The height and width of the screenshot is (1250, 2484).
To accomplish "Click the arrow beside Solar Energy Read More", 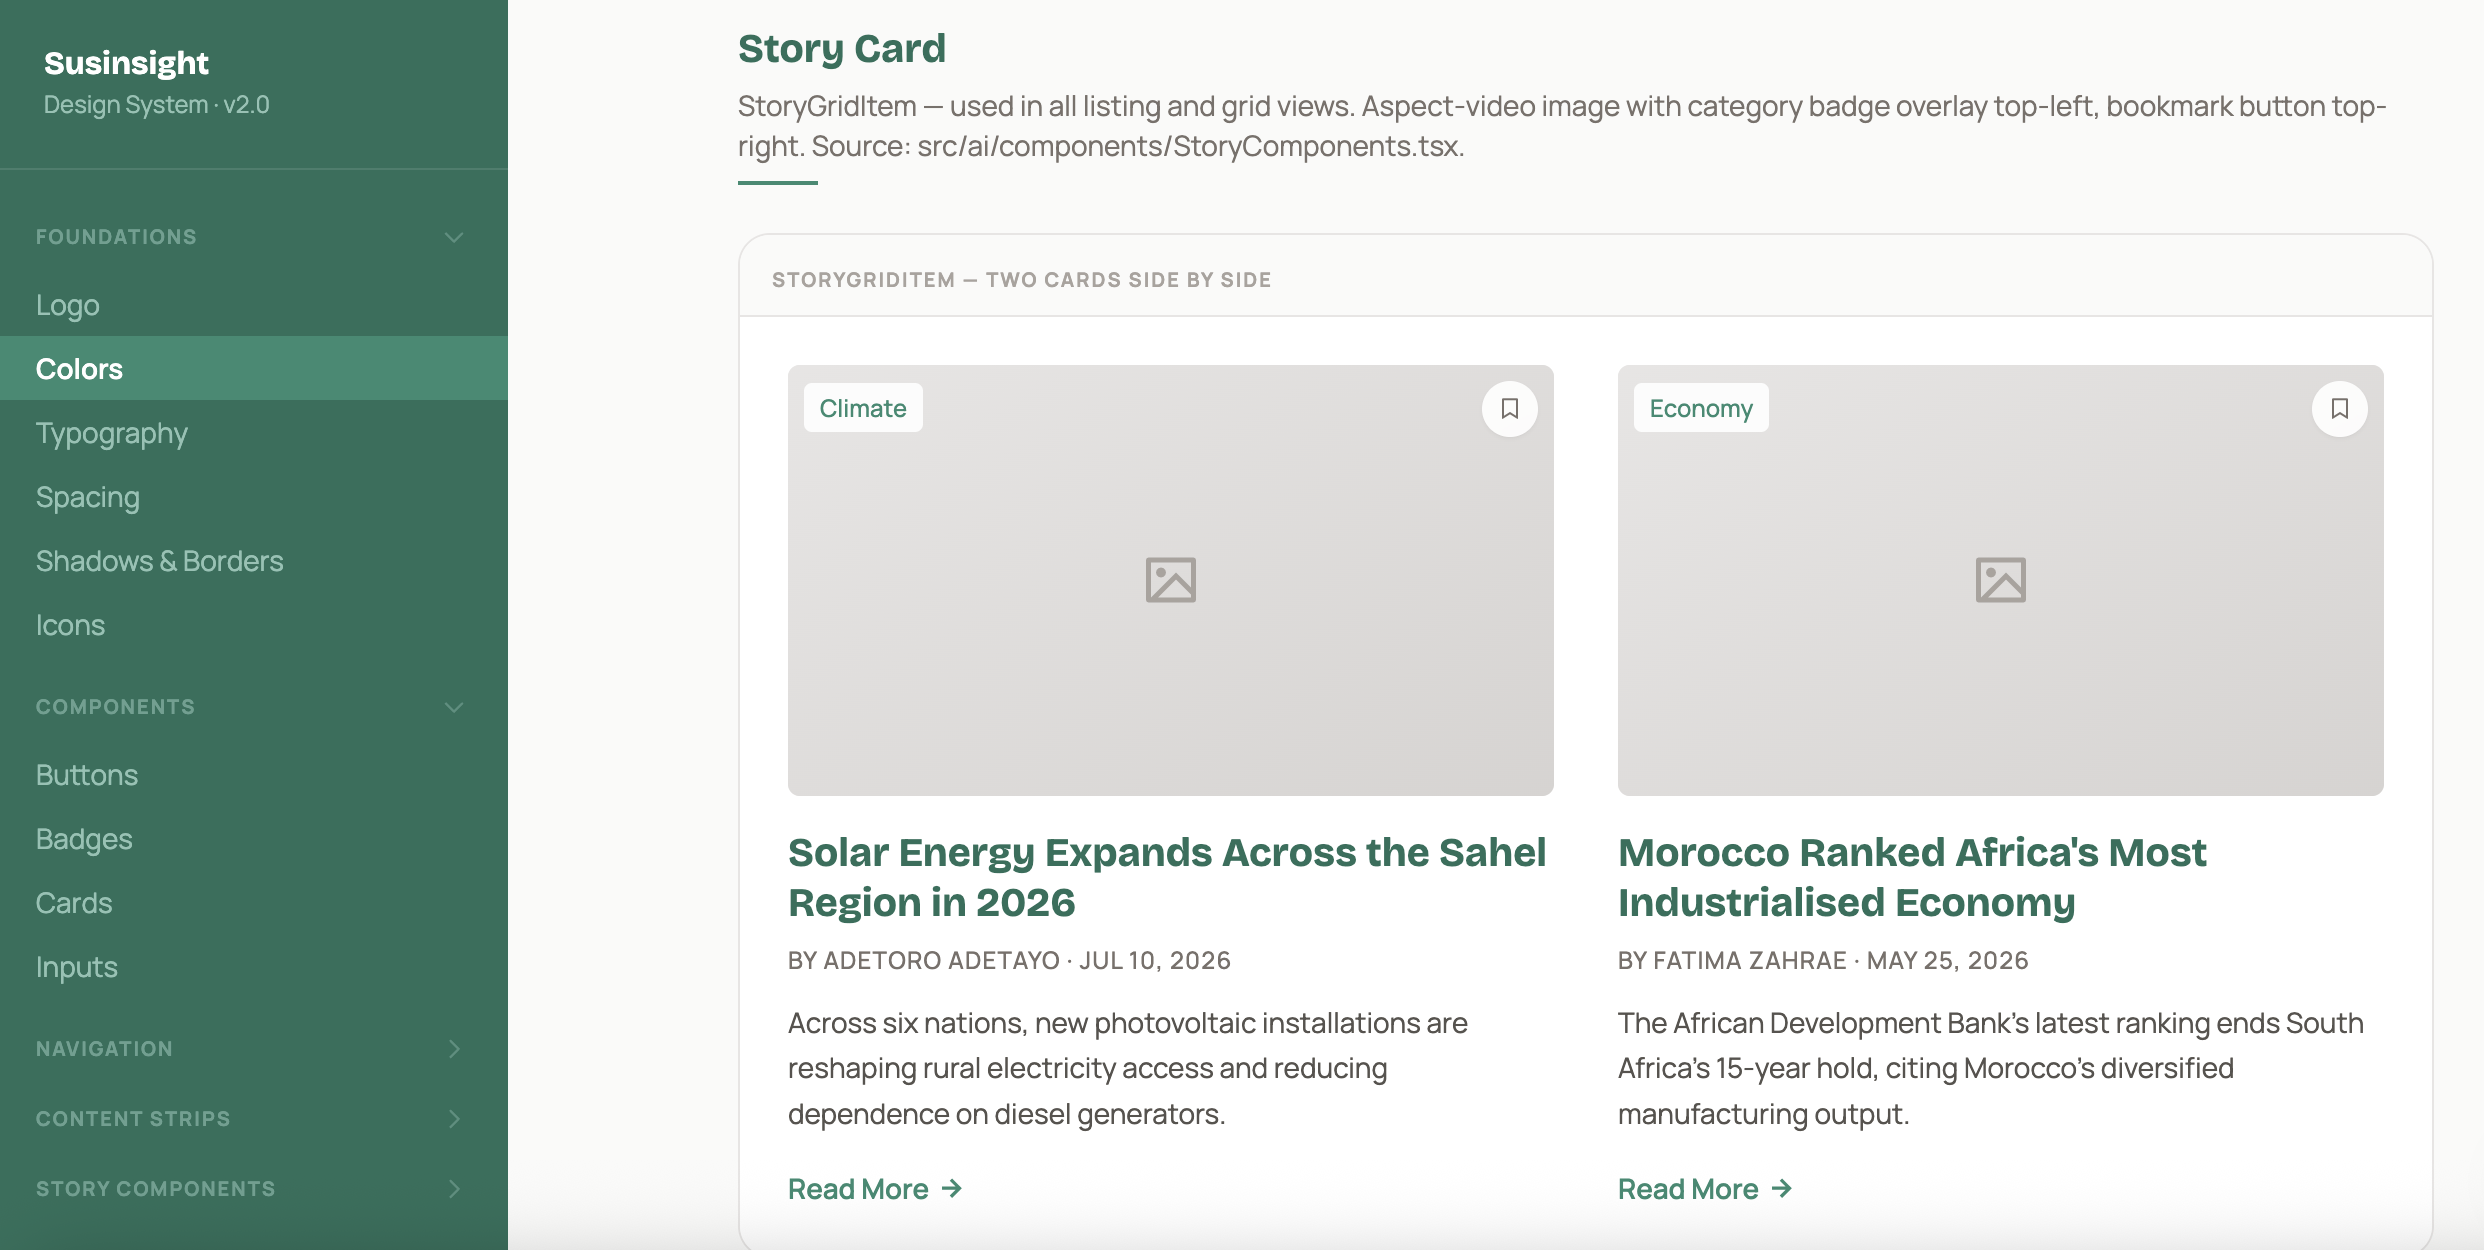I will pos(952,1188).
